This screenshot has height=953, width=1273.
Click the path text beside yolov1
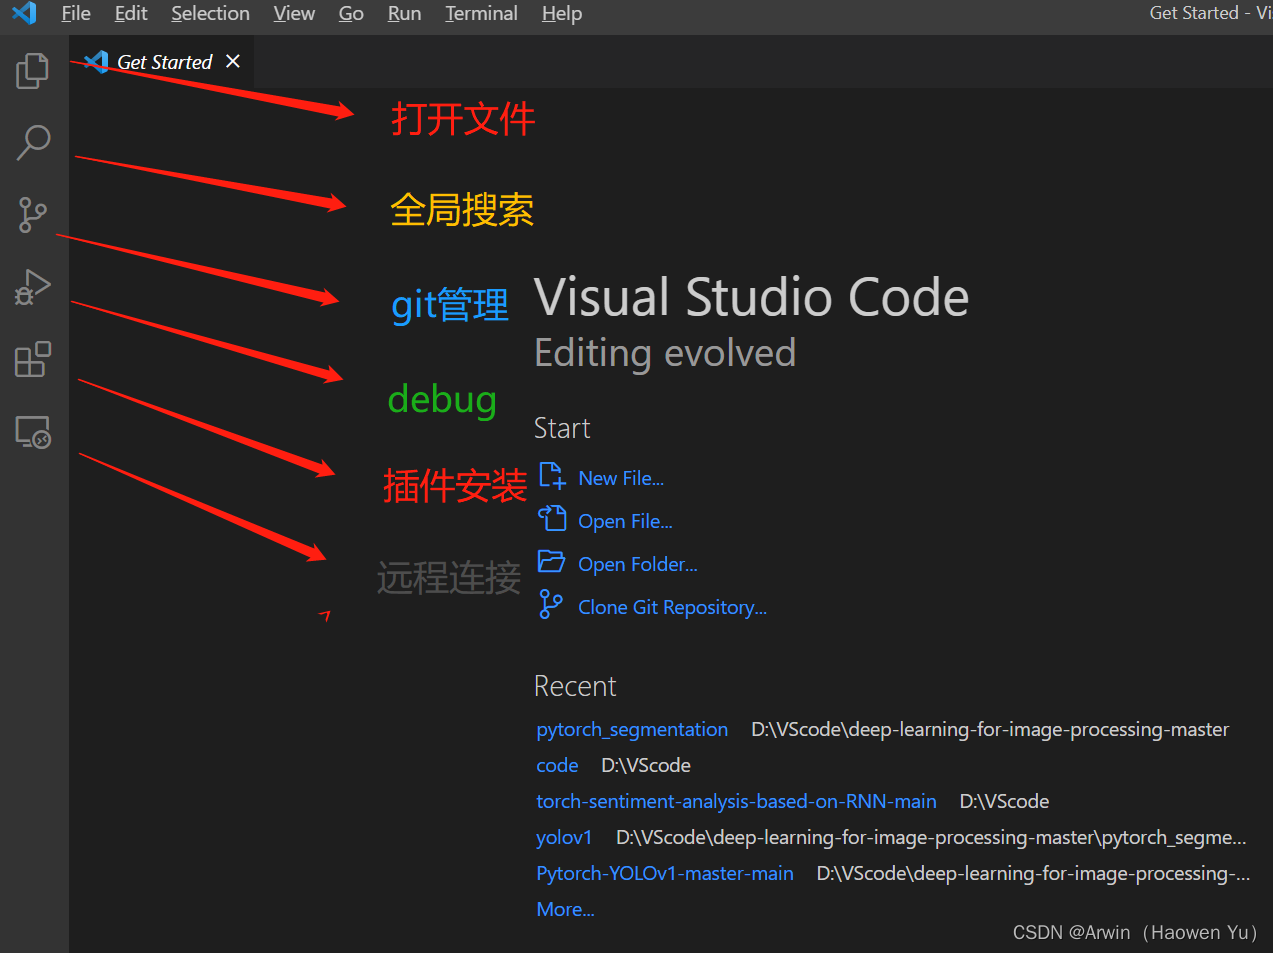(x=931, y=837)
